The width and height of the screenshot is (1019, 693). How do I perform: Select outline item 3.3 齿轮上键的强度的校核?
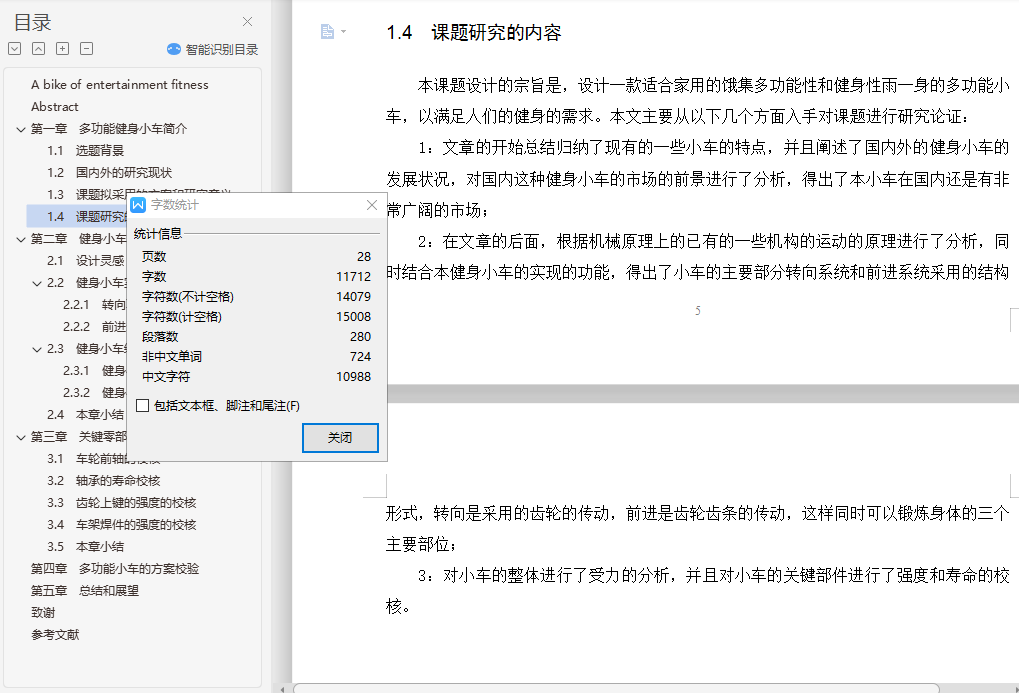point(122,503)
